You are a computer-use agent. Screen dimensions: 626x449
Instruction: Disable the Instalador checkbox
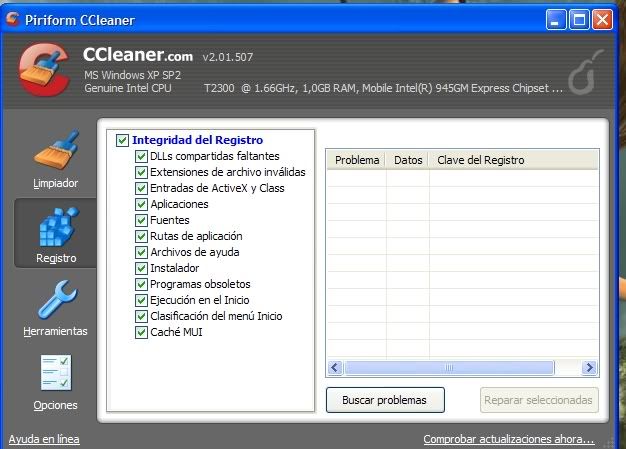point(141,268)
